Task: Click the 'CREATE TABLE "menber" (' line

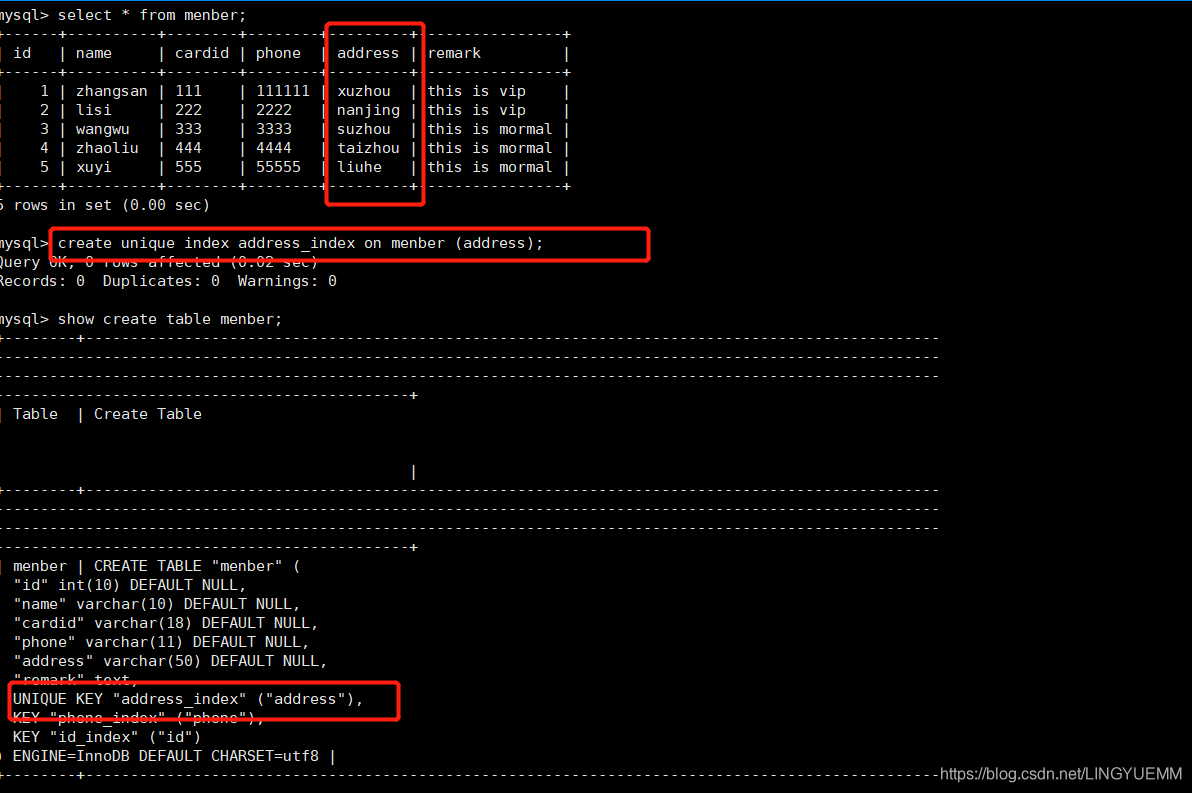Action: (x=197, y=566)
